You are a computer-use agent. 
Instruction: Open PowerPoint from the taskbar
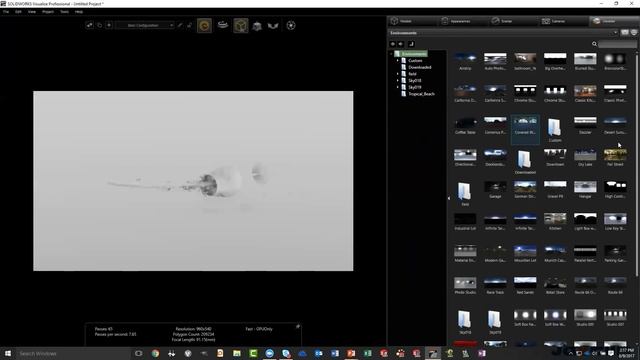(x=351, y=353)
